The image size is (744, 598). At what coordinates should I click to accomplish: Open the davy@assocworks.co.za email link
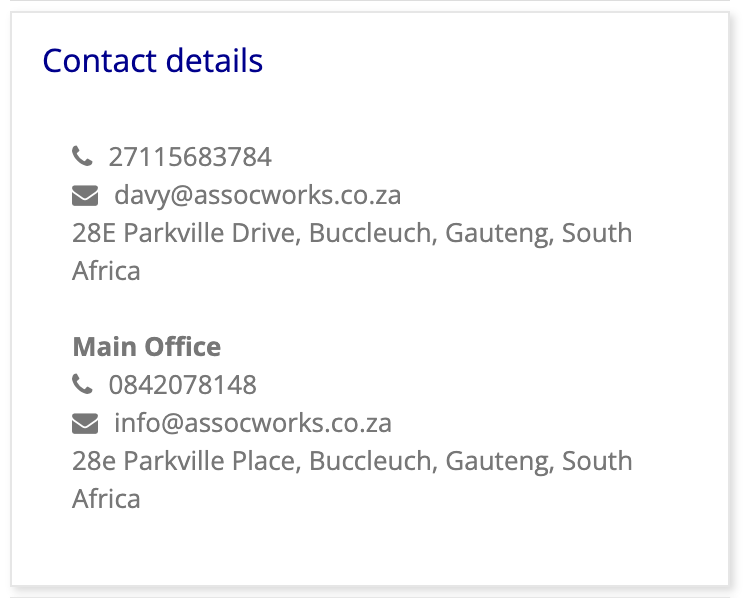pyautogui.click(x=257, y=195)
